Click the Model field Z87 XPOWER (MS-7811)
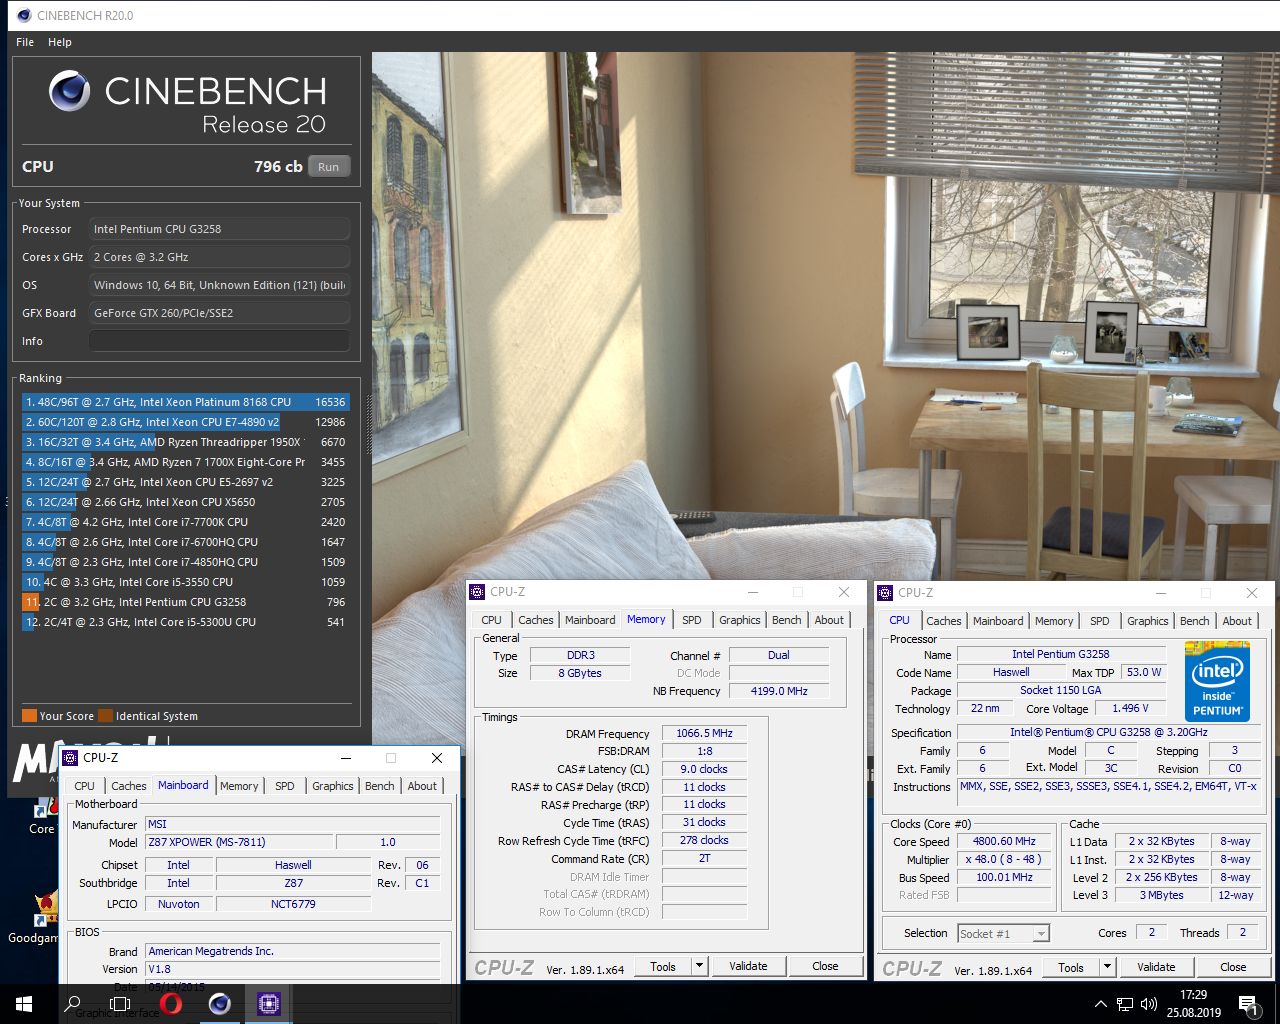The height and width of the screenshot is (1024, 1280). (239, 842)
